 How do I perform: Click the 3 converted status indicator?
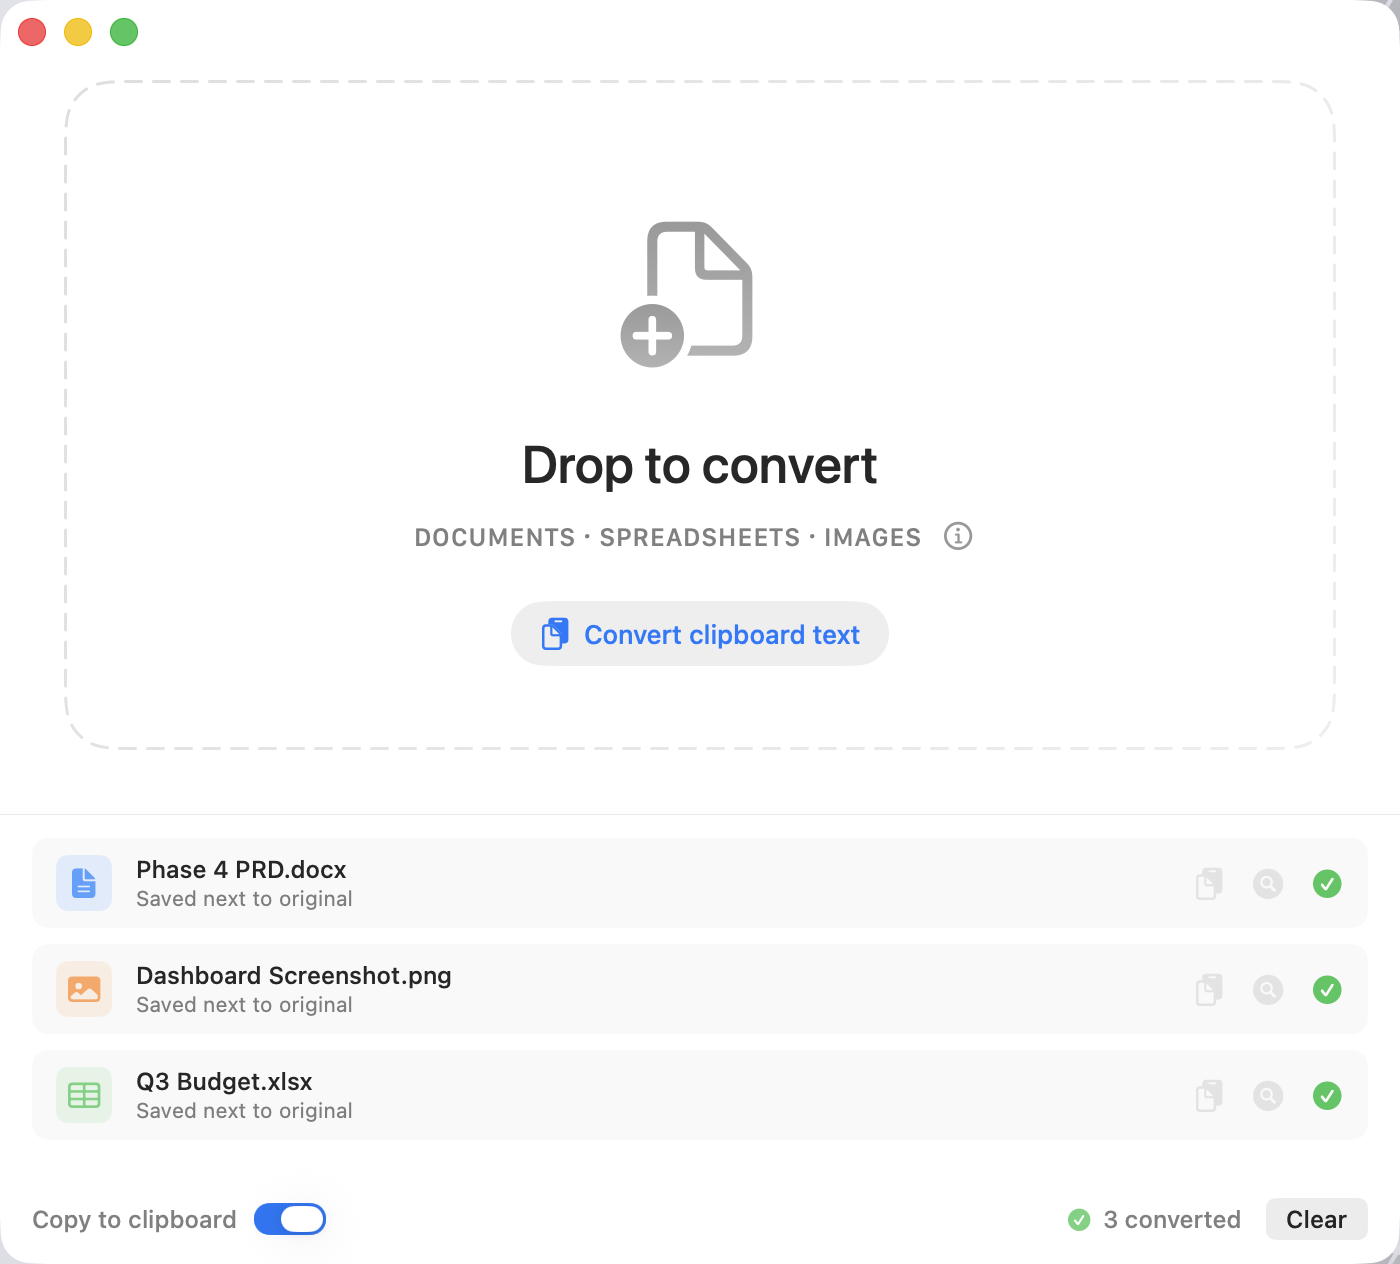1154,1220
